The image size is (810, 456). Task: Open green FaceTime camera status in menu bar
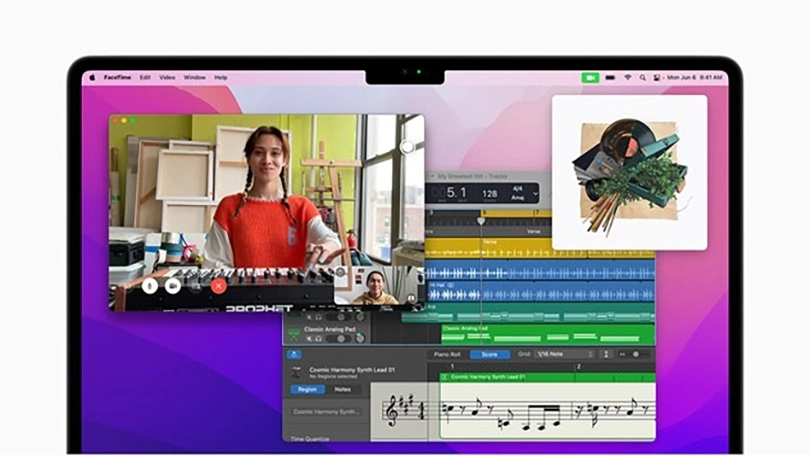[x=590, y=77]
